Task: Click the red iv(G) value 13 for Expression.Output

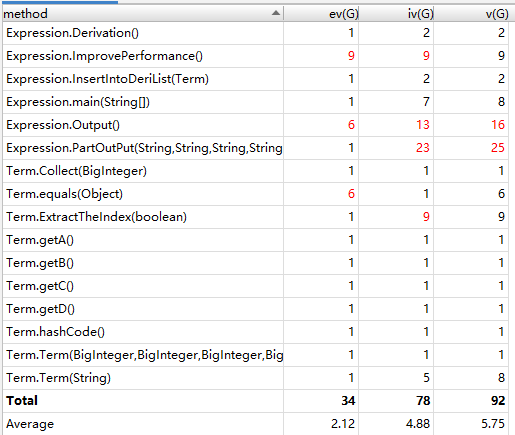Action: click(x=423, y=125)
